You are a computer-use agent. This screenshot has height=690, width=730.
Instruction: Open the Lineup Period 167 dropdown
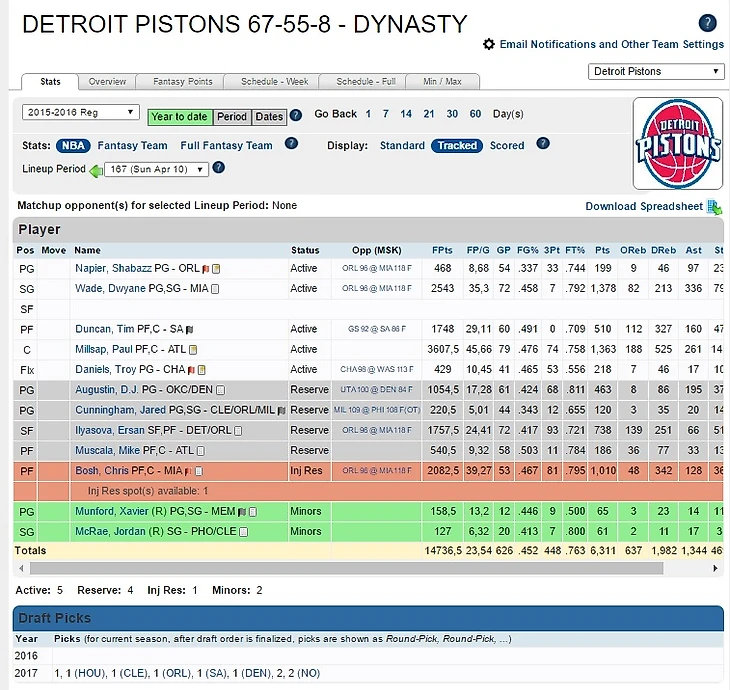(156, 170)
